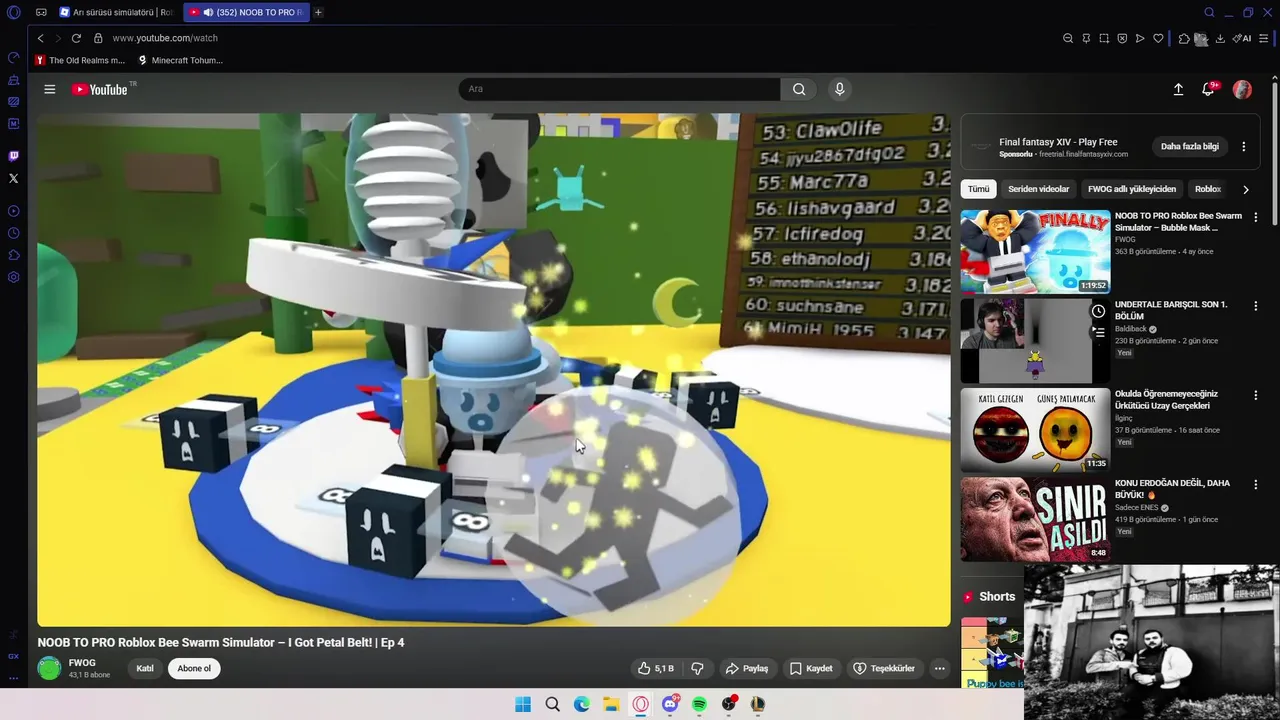
Task: Share video with Paylaş button
Action: tap(747, 668)
